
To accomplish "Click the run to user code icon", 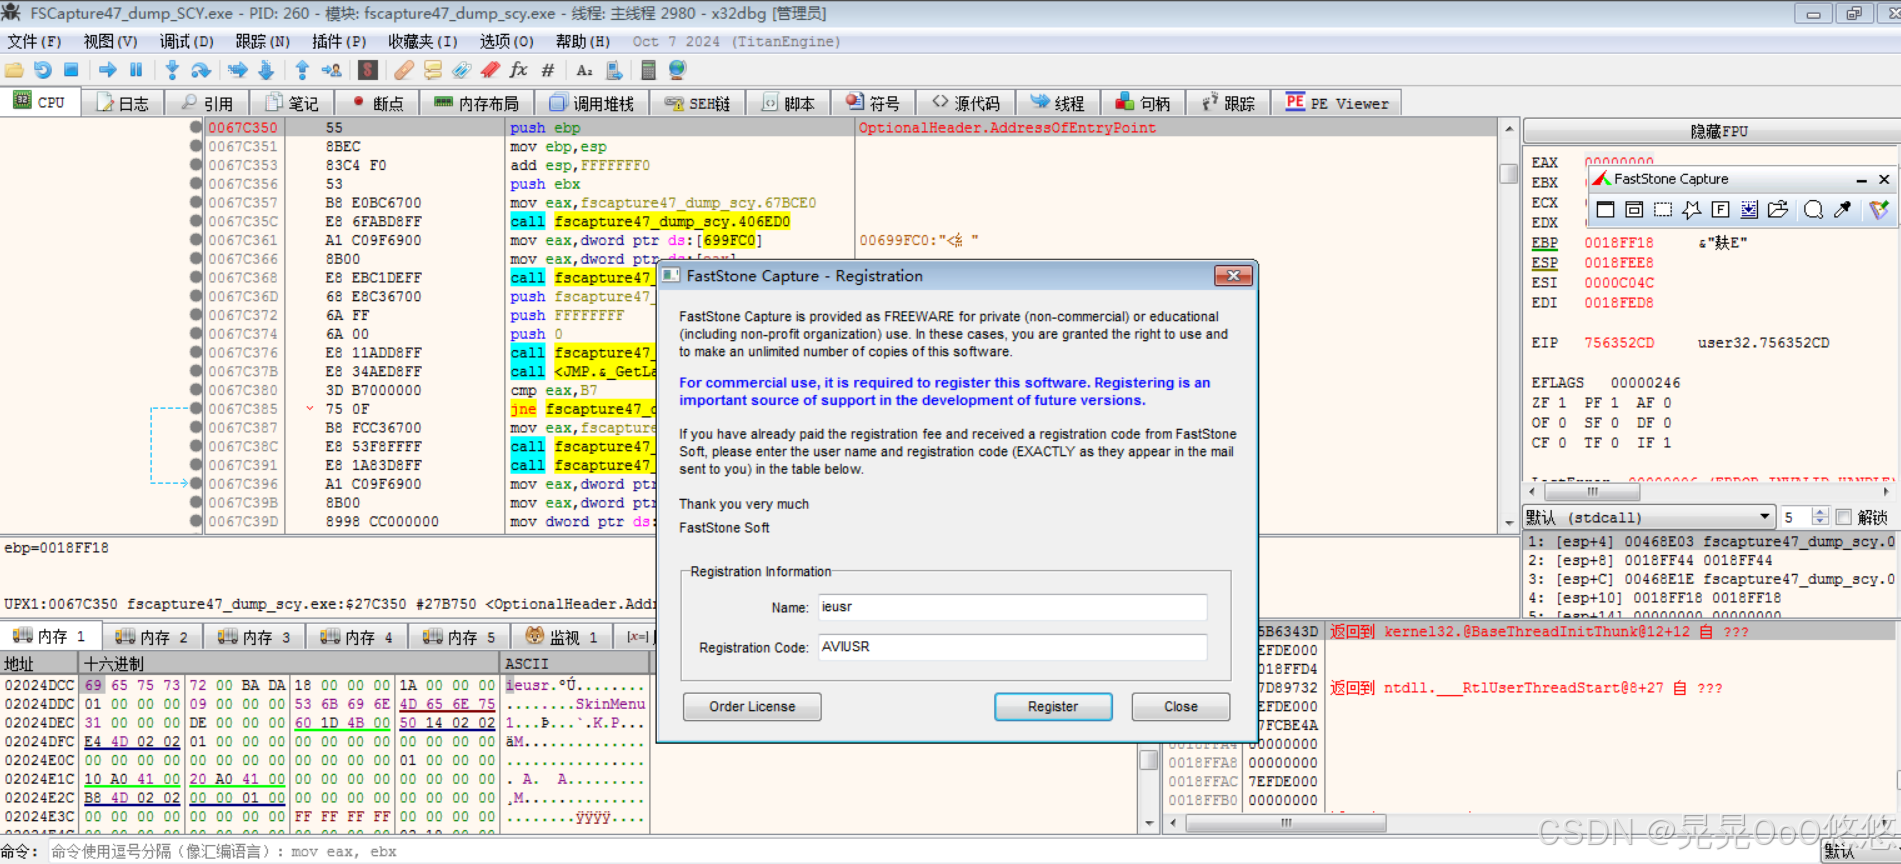I will (331, 70).
